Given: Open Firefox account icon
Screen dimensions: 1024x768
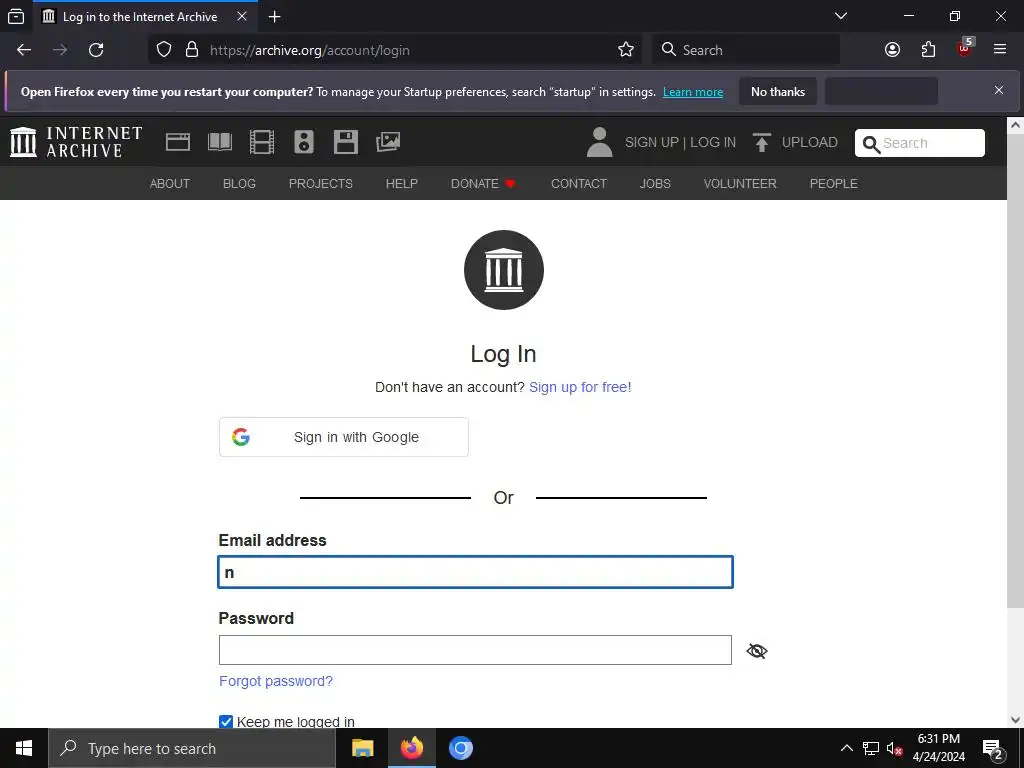Looking at the screenshot, I should pyautogui.click(x=892, y=50).
